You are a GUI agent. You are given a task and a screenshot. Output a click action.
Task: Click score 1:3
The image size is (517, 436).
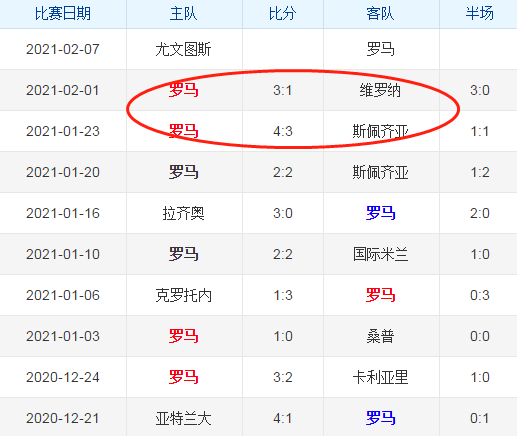(x=283, y=295)
